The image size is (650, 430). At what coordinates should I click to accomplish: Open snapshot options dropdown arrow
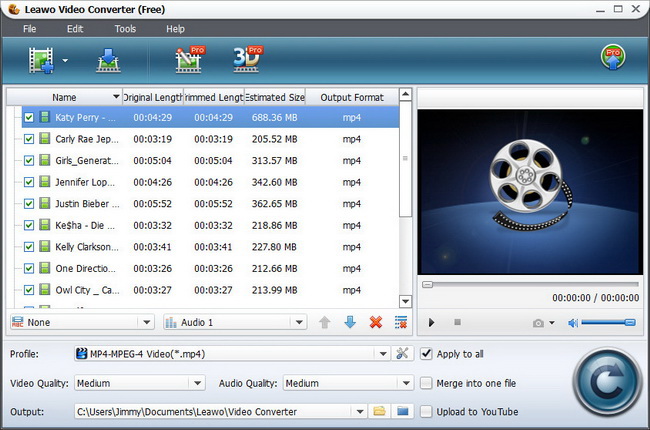pos(552,323)
